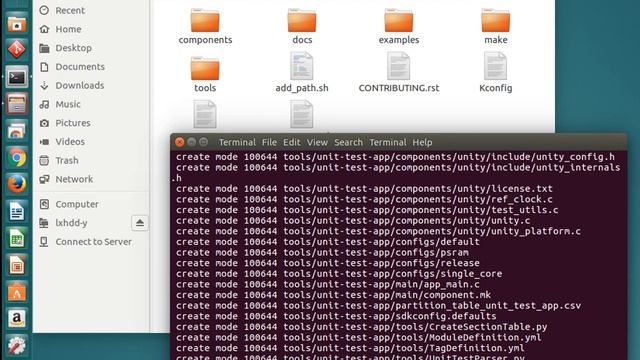Screen dimensions: 640x360
Task: Launch Google Chrome from the dock
Action: pos(17,158)
